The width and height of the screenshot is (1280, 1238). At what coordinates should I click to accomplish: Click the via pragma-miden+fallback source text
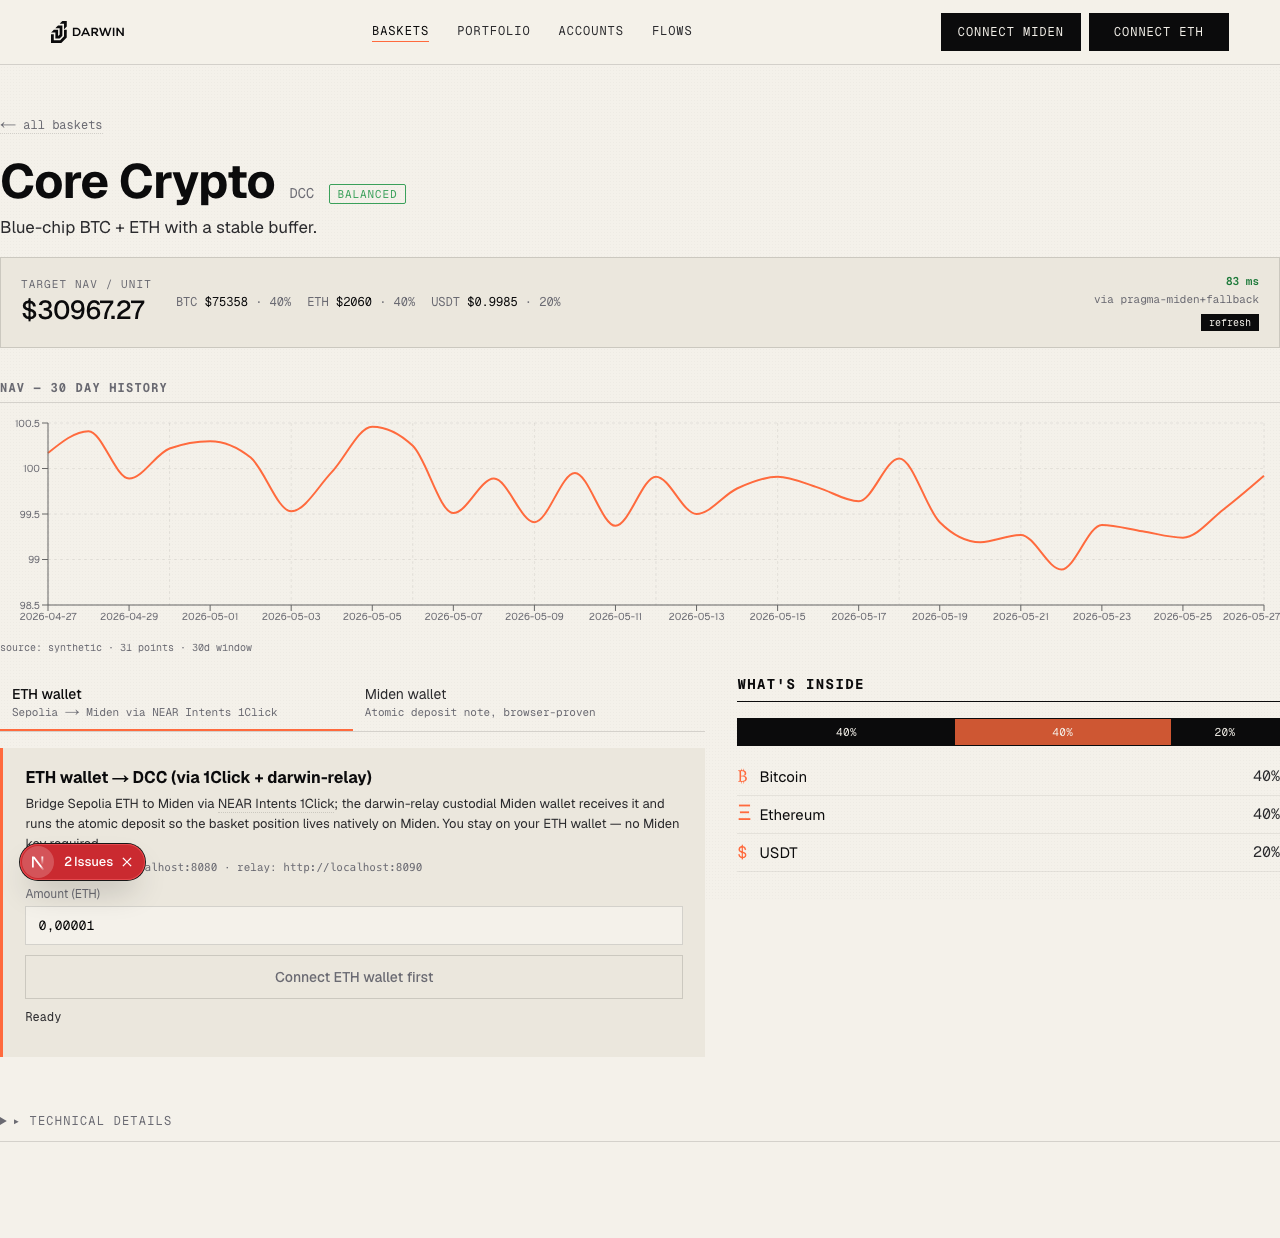(1176, 300)
